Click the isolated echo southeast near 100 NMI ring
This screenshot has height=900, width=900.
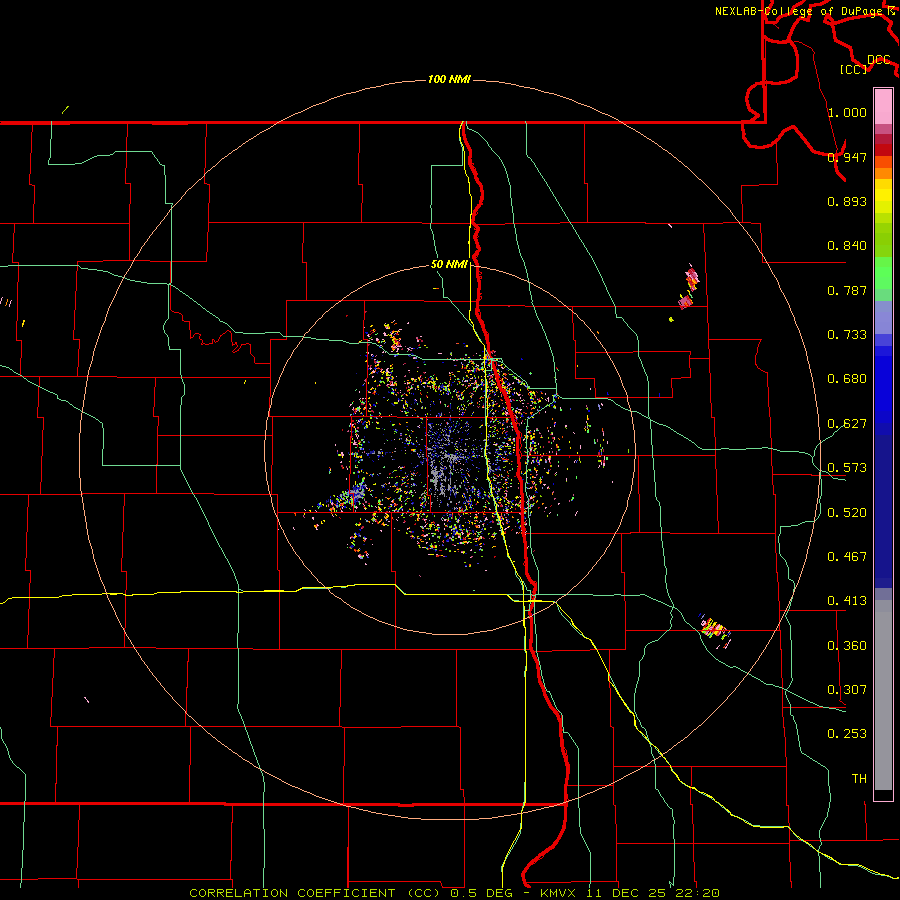715,630
